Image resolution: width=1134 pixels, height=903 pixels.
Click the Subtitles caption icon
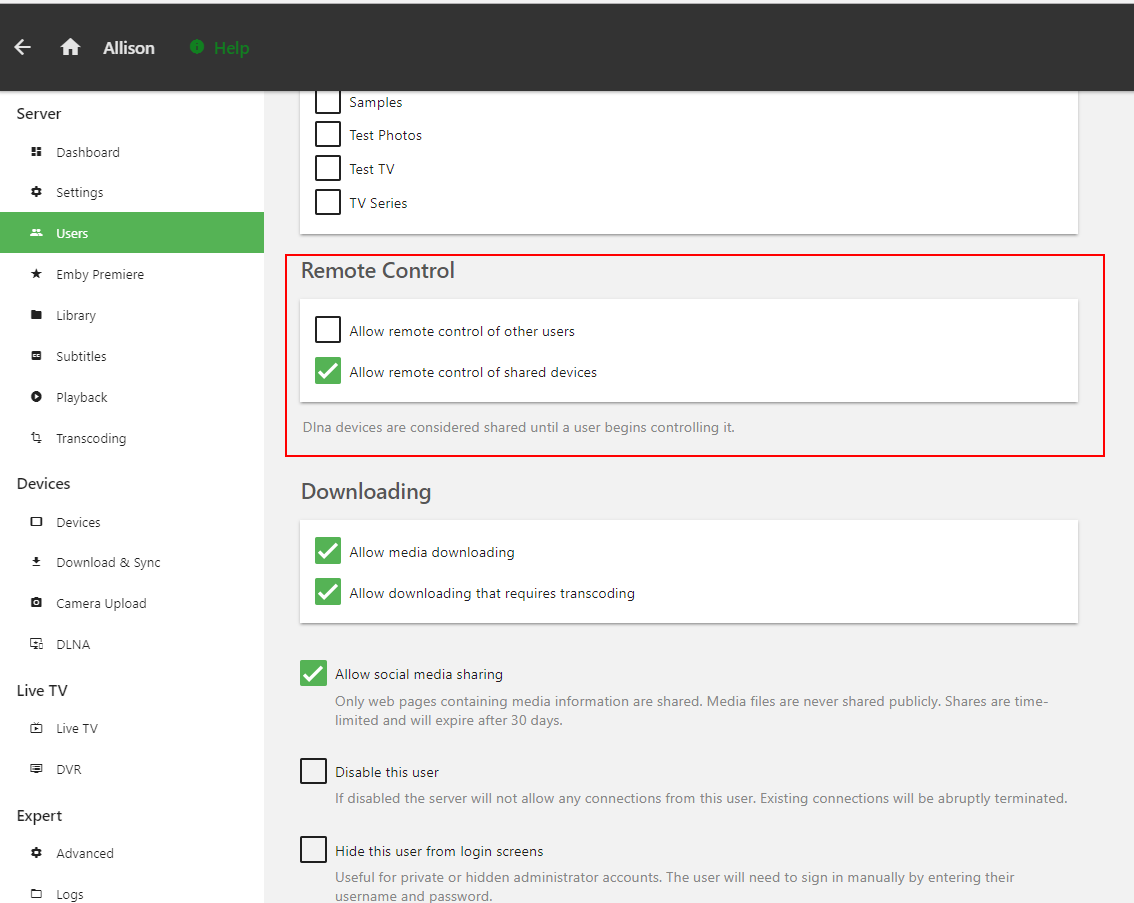tap(36, 356)
